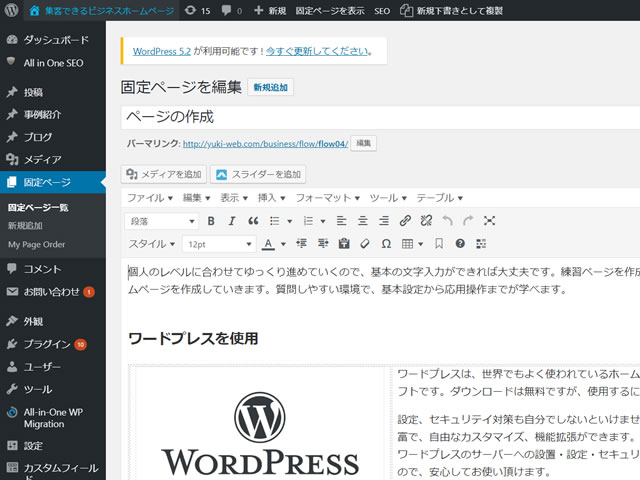Click the permalink 編集 button
Viewport: 640px width, 480px height.
tap(363, 143)
